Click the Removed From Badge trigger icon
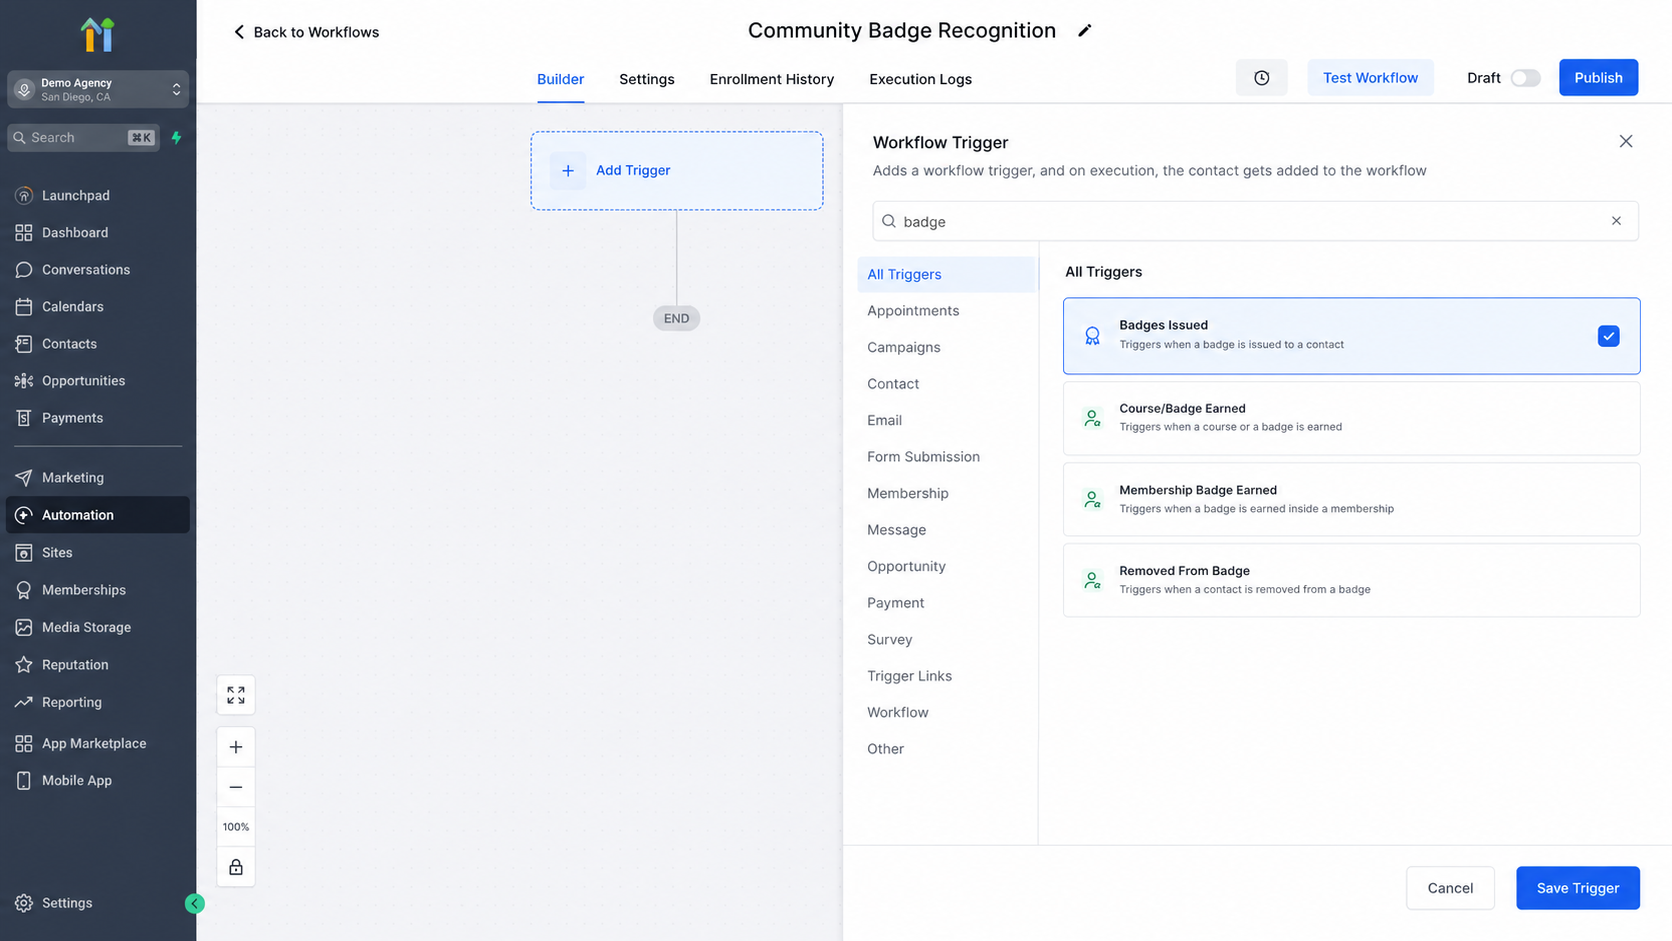 [x=1092, y=580]
